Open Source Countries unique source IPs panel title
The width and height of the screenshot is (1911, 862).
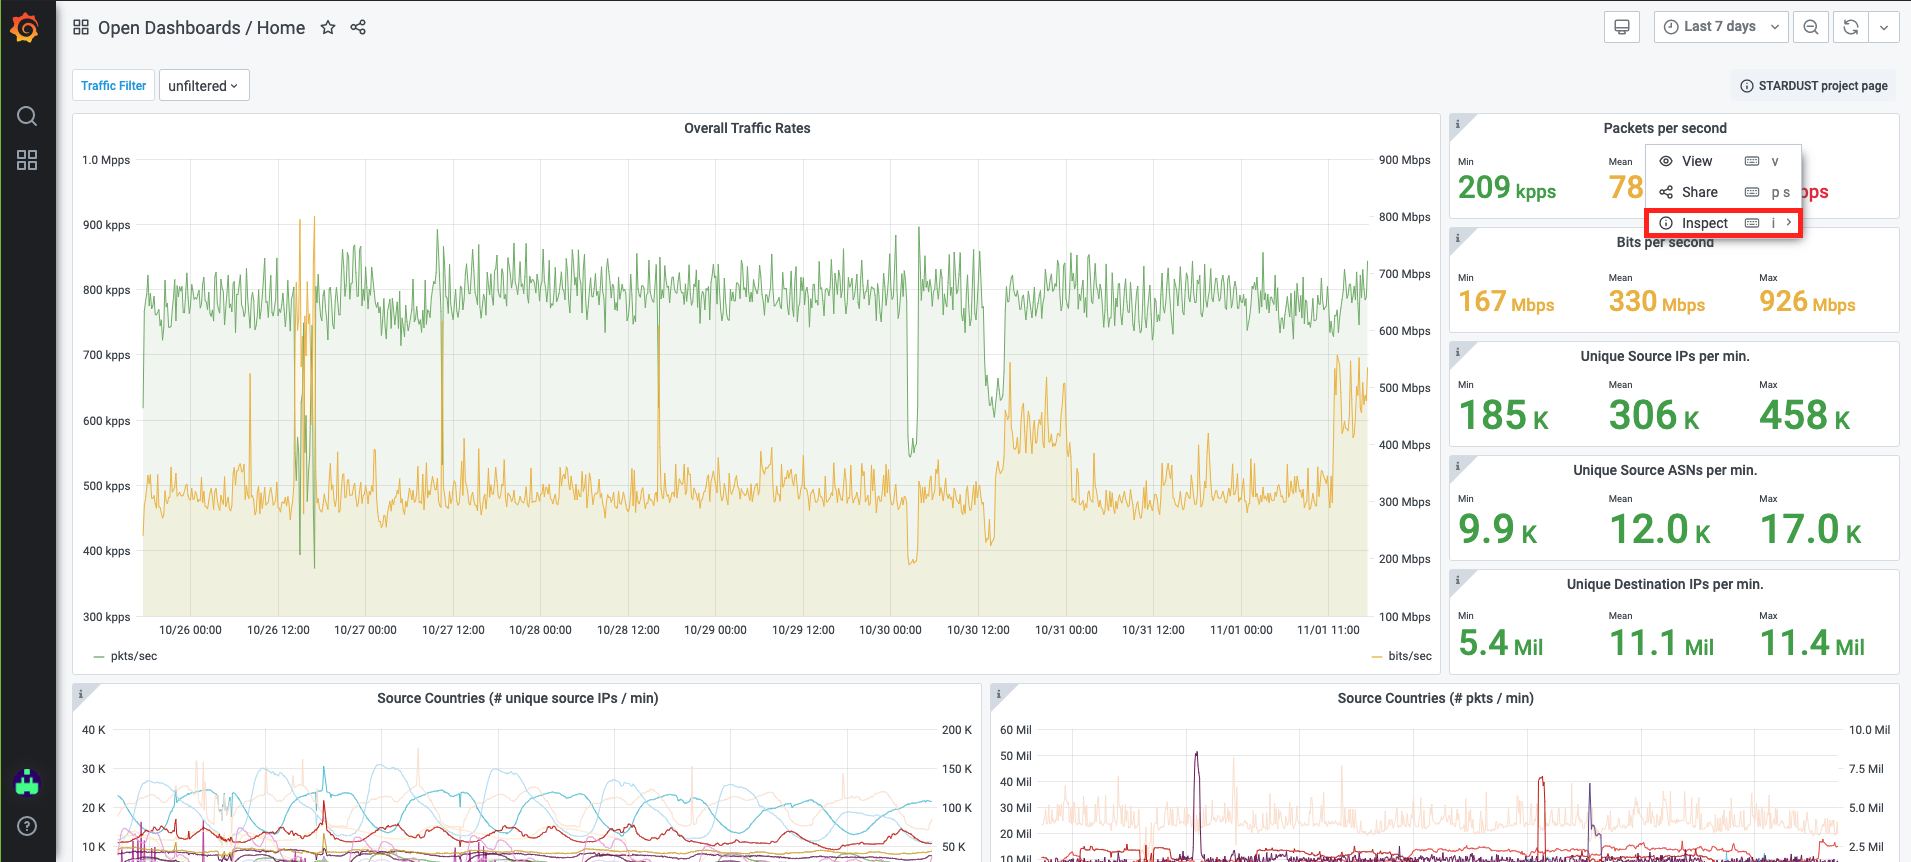point(517,698)
